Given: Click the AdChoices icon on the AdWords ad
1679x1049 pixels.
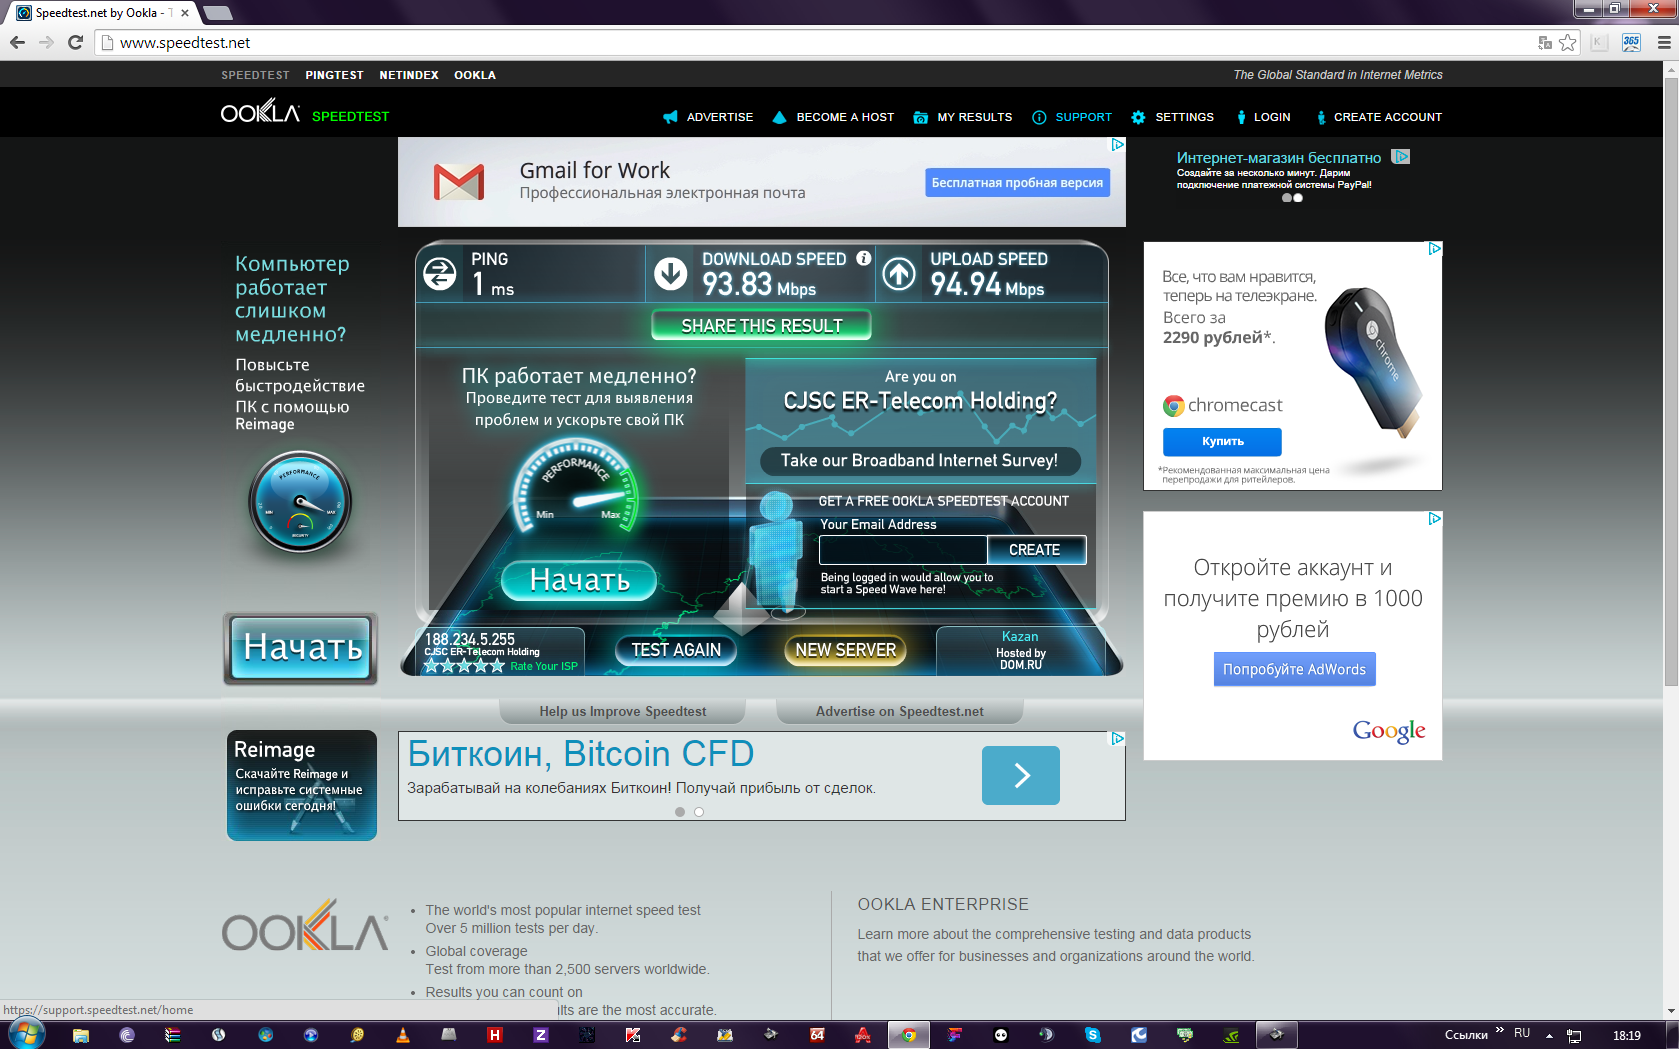Looking at the screenshot, I should [x=1434, y=519].
